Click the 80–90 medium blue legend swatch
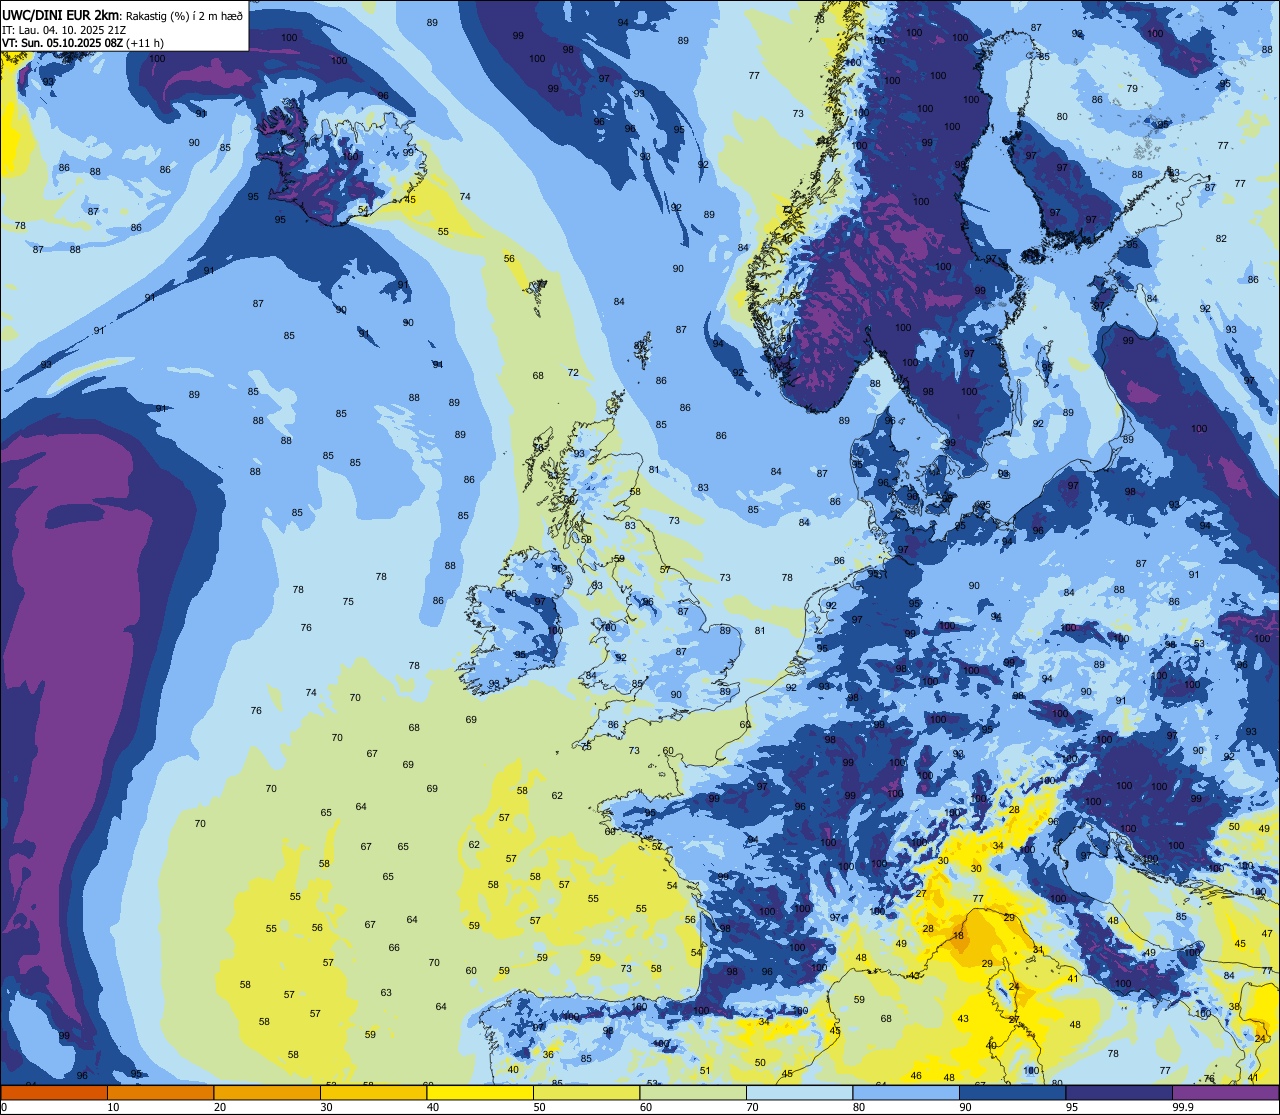1280x1115 pixels. [x=906, y=1092]
